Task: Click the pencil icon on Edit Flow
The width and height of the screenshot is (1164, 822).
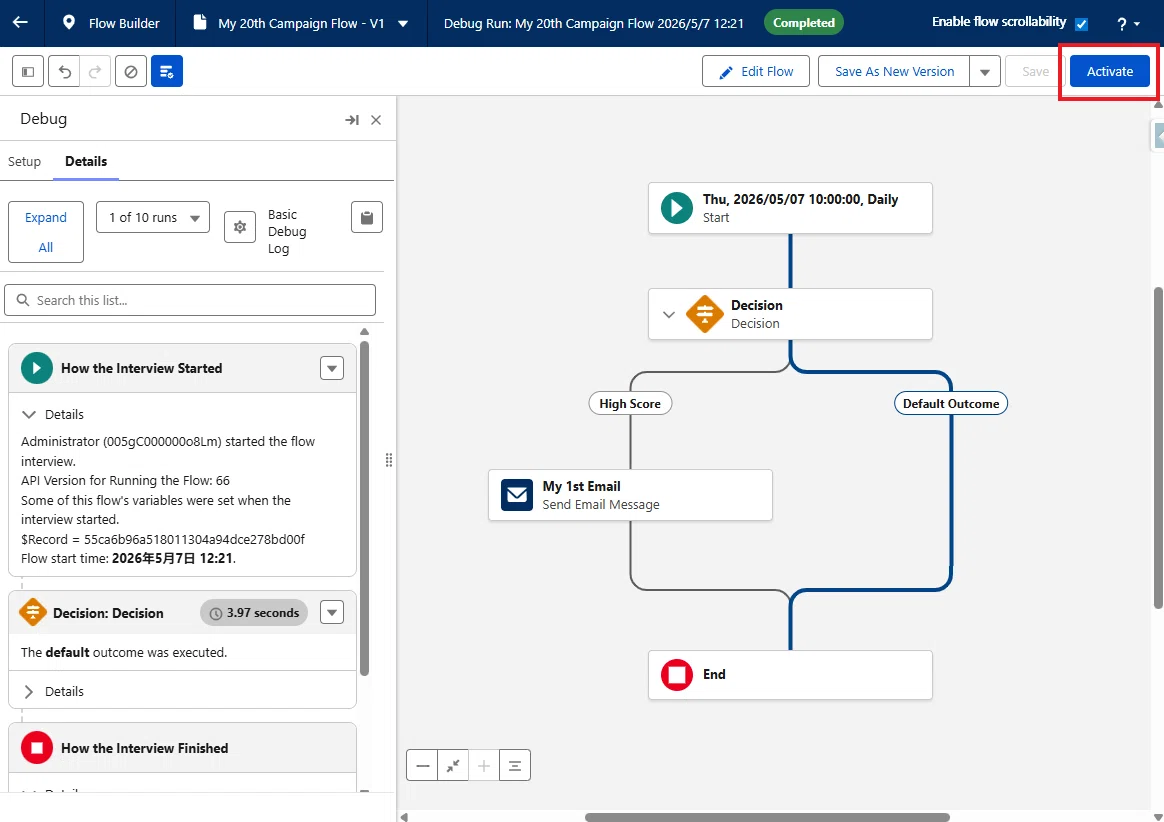Action: 726,72
